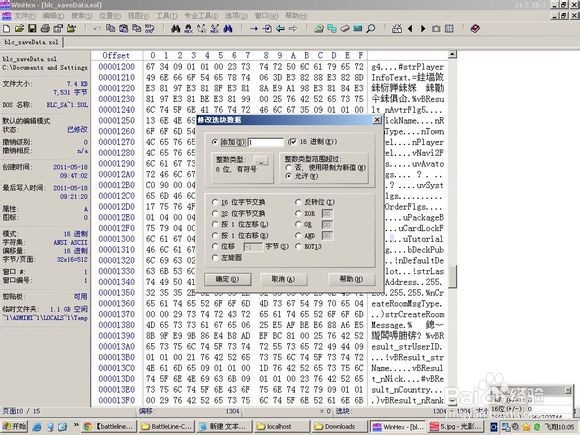The height and width of the screenshot is (435, 580).
Task: Click the add value input field
Action: pyautogui.click(x=266, y=142)
